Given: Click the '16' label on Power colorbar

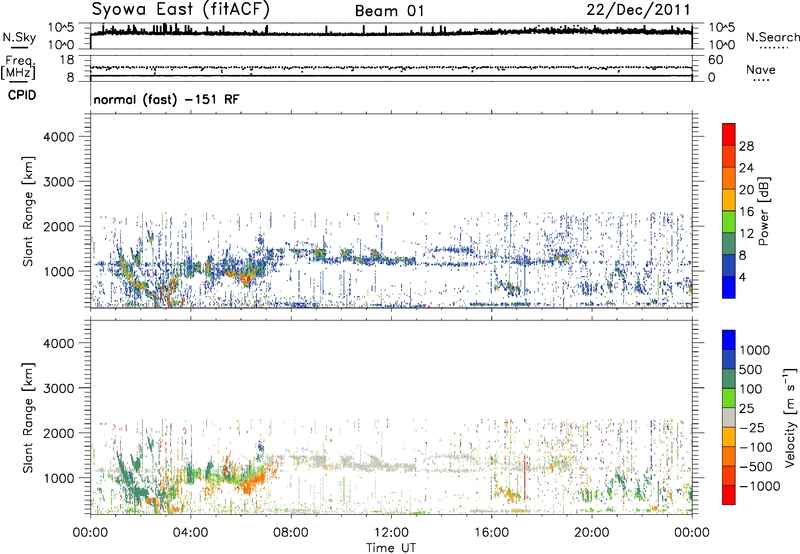Looking at the screenshot, I should [x=746, y=212].
